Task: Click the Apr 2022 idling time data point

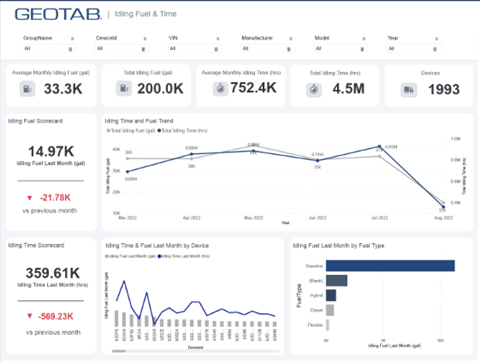Action: (191, 154)
